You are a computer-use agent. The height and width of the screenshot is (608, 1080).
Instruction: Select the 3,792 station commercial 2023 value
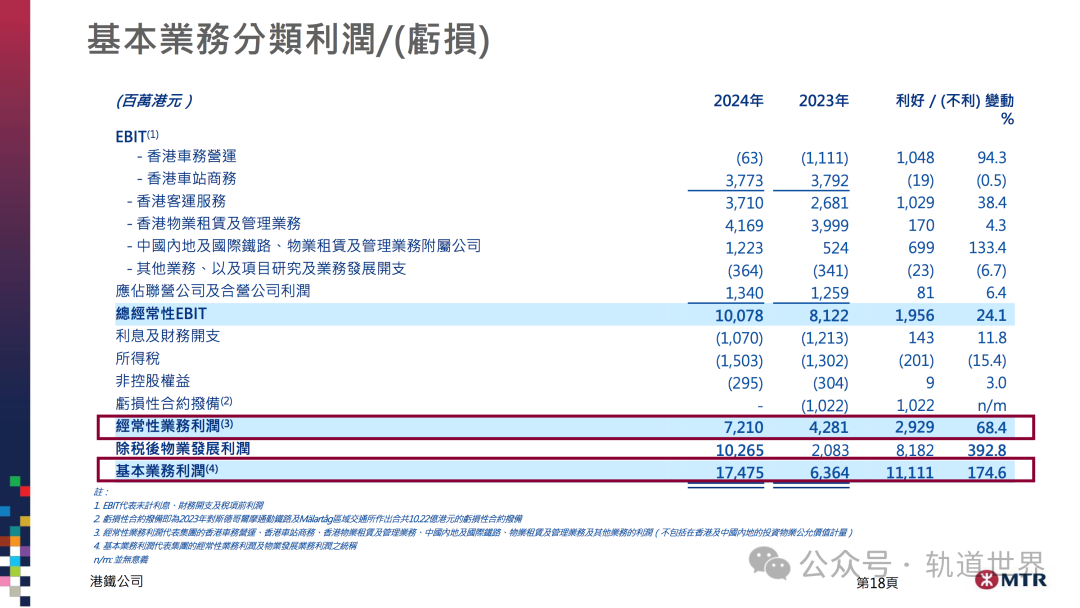[830, 181]
